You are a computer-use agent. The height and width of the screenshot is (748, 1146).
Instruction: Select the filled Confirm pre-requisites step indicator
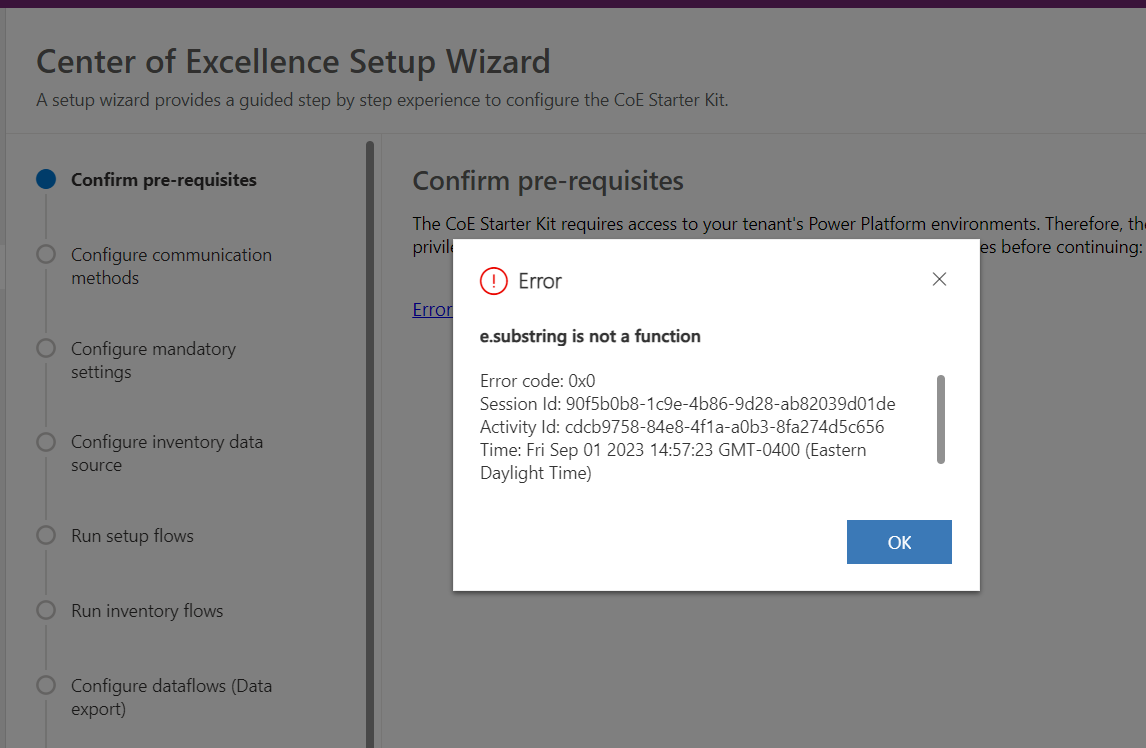[44, 179]
